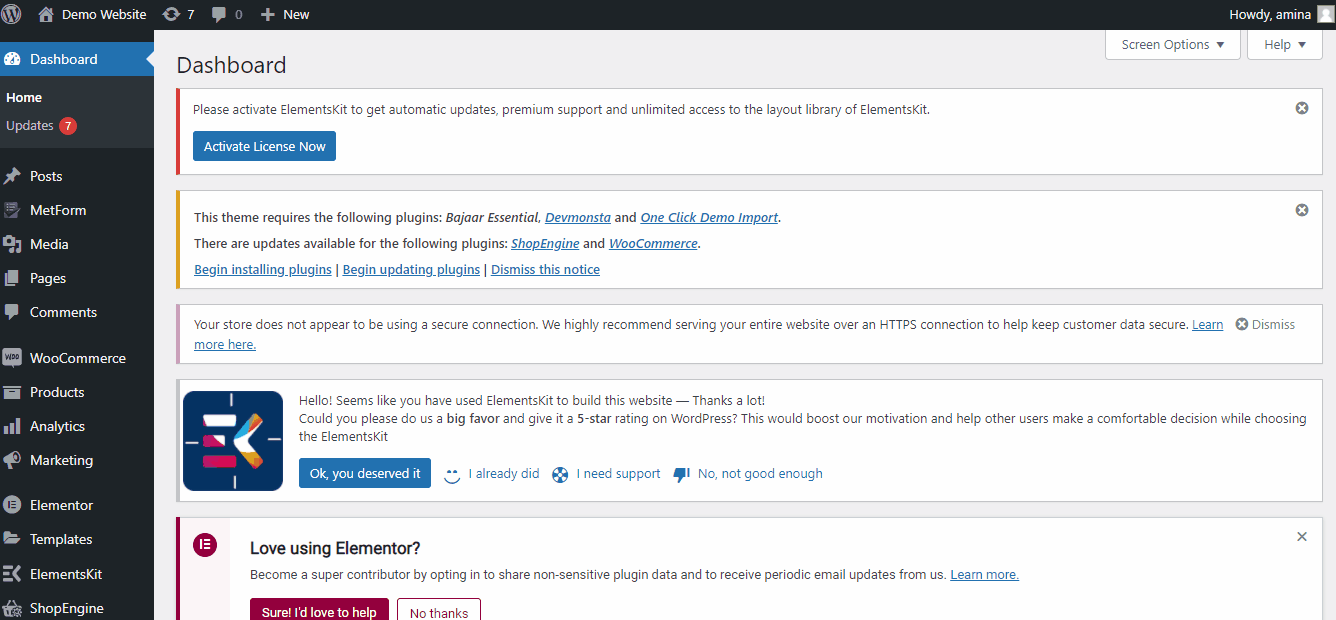
Task: Click Activate License Now button
Action: pyautogui.click(x=265, y=146)
